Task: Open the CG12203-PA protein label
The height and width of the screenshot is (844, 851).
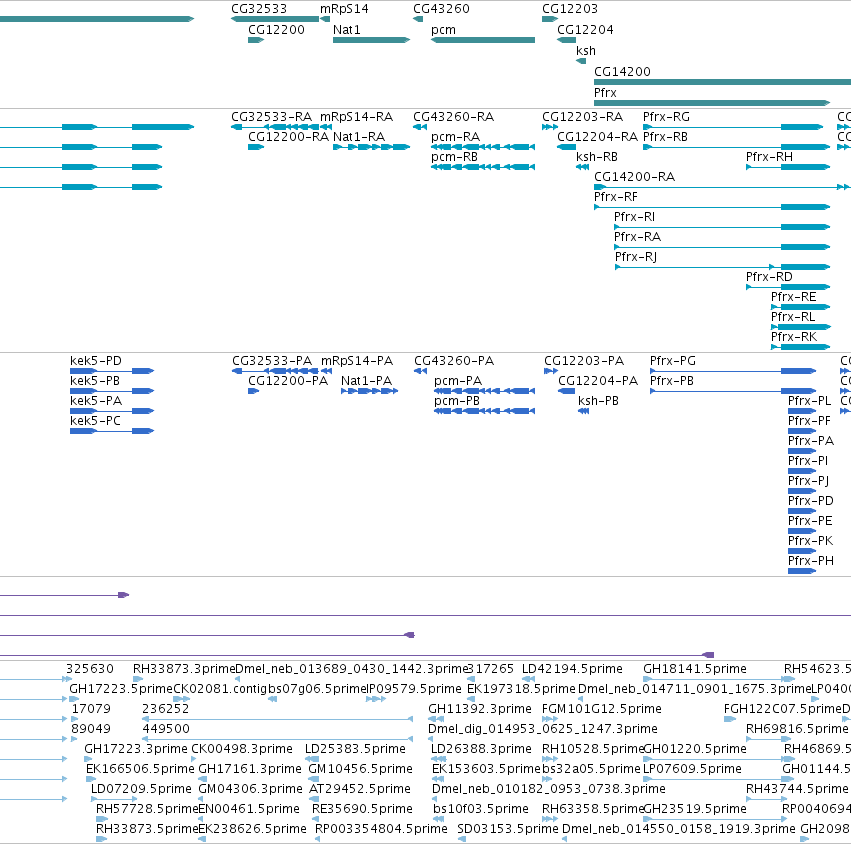Action: [584, 361]
